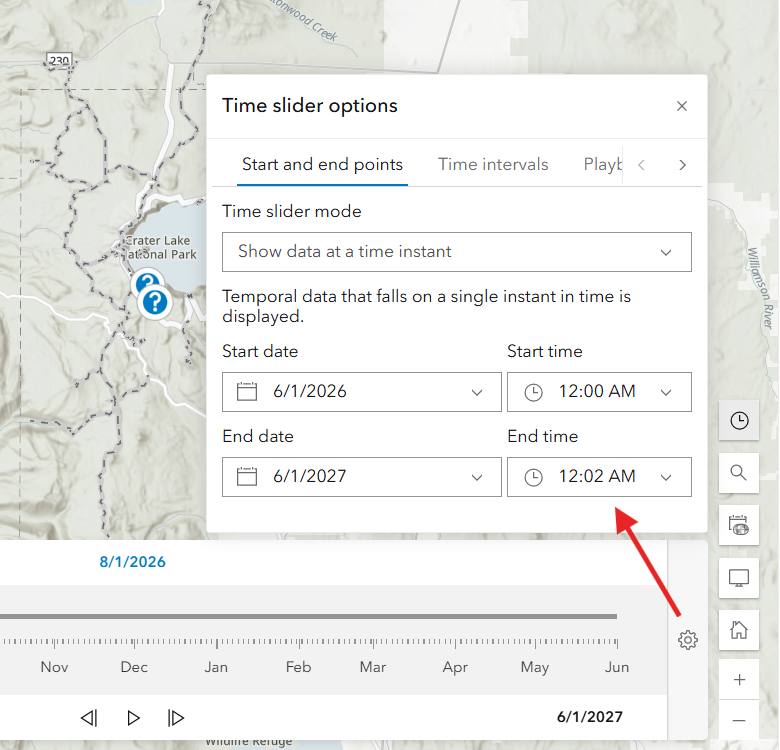
Task: Open the partially visible Playback tab
Action: pyautogui.click(x=602, y=165)
